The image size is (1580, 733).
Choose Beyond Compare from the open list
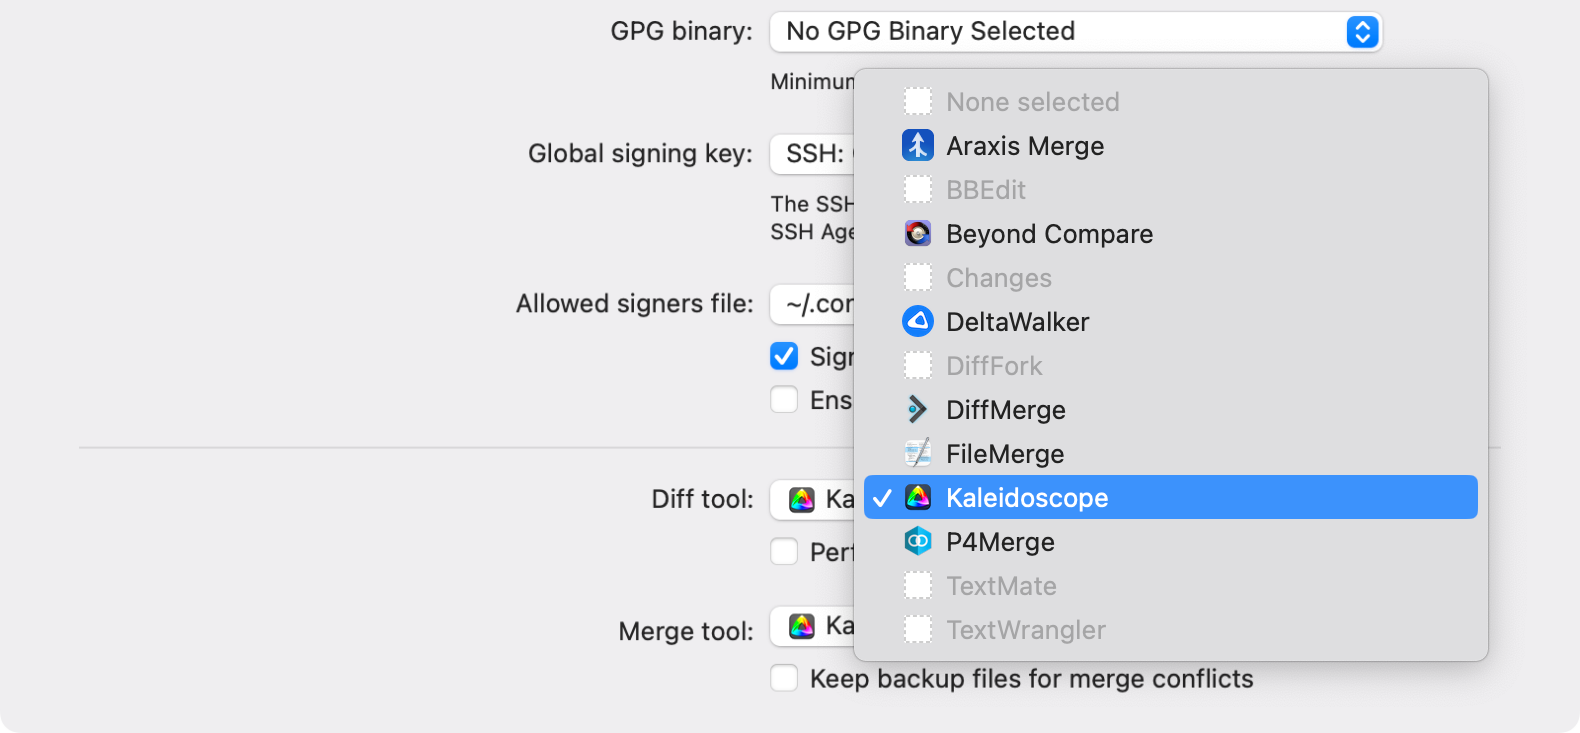click(1049, 233)
